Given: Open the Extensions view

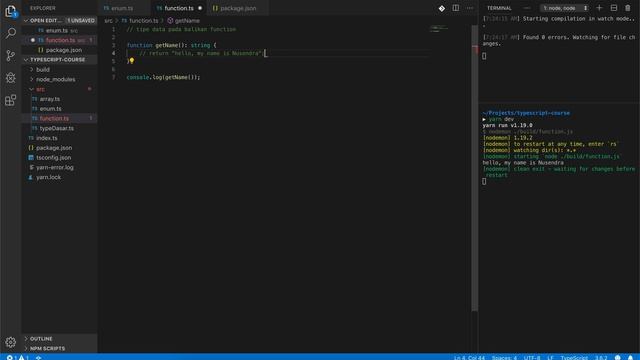Looking at the screenshot, I should click(x=11, y=100).
